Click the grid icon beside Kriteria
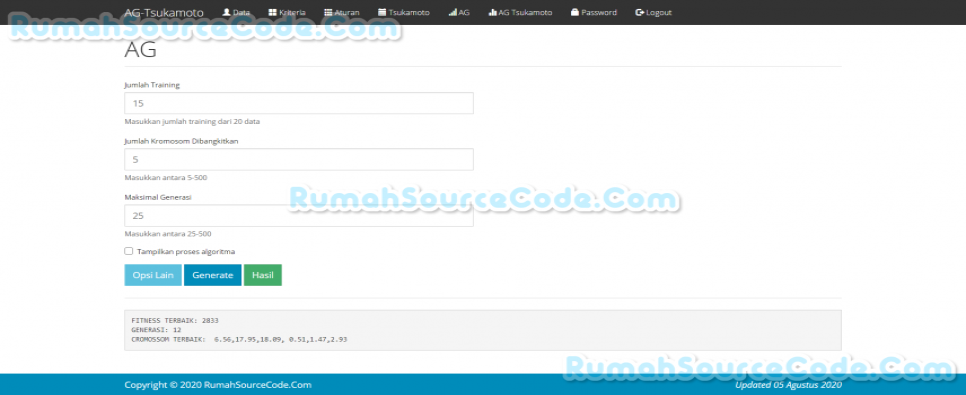This screenshot has width=966, height=395. [273, 12]
